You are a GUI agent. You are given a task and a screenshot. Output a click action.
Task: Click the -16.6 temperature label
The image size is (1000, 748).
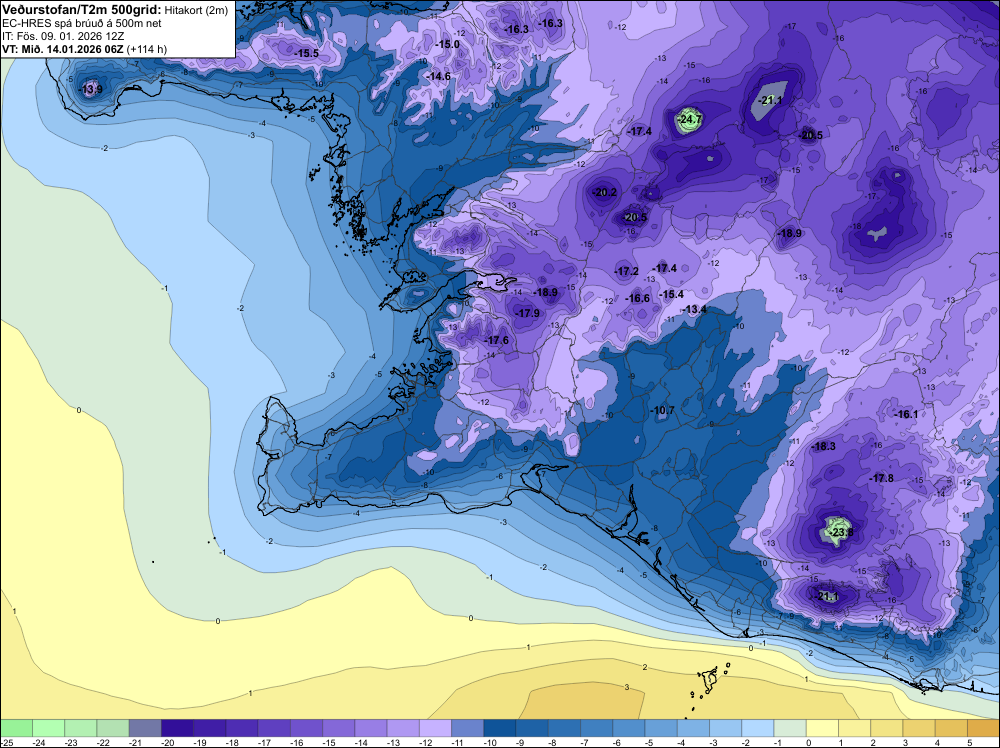(x=637, y=298)
